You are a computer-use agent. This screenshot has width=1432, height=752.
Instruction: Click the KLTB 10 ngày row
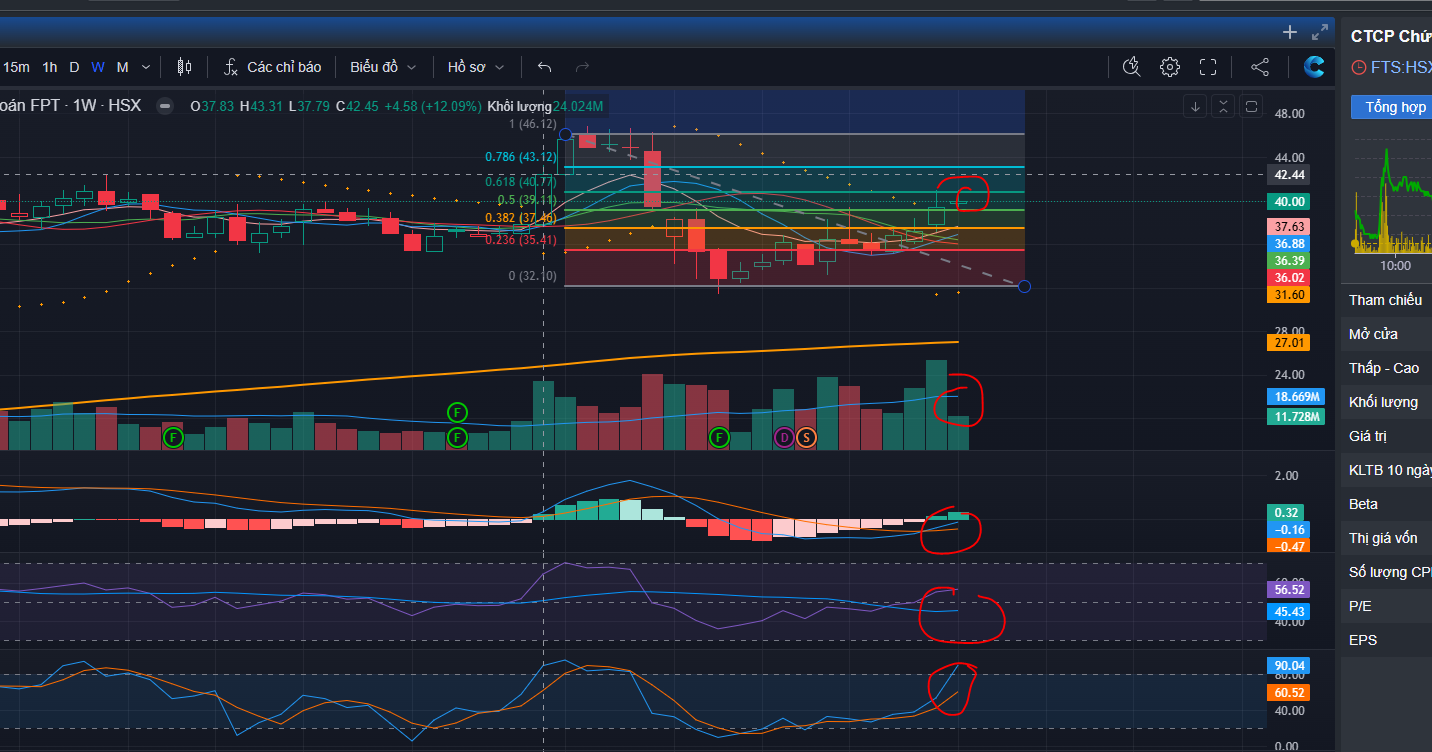pos(1386,470)
